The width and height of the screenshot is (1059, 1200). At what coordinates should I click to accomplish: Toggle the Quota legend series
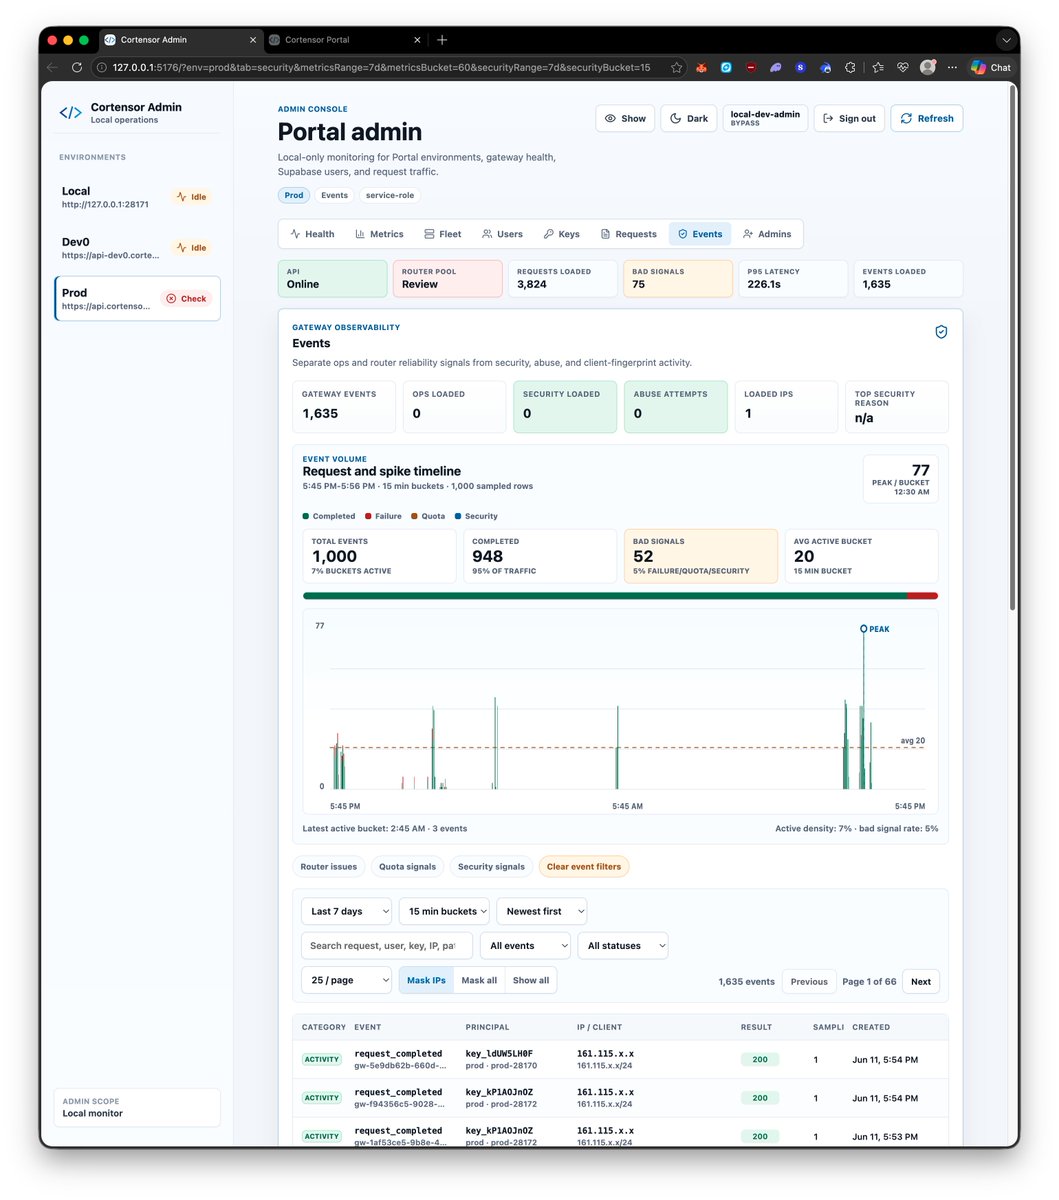click(x=427, y=516)
